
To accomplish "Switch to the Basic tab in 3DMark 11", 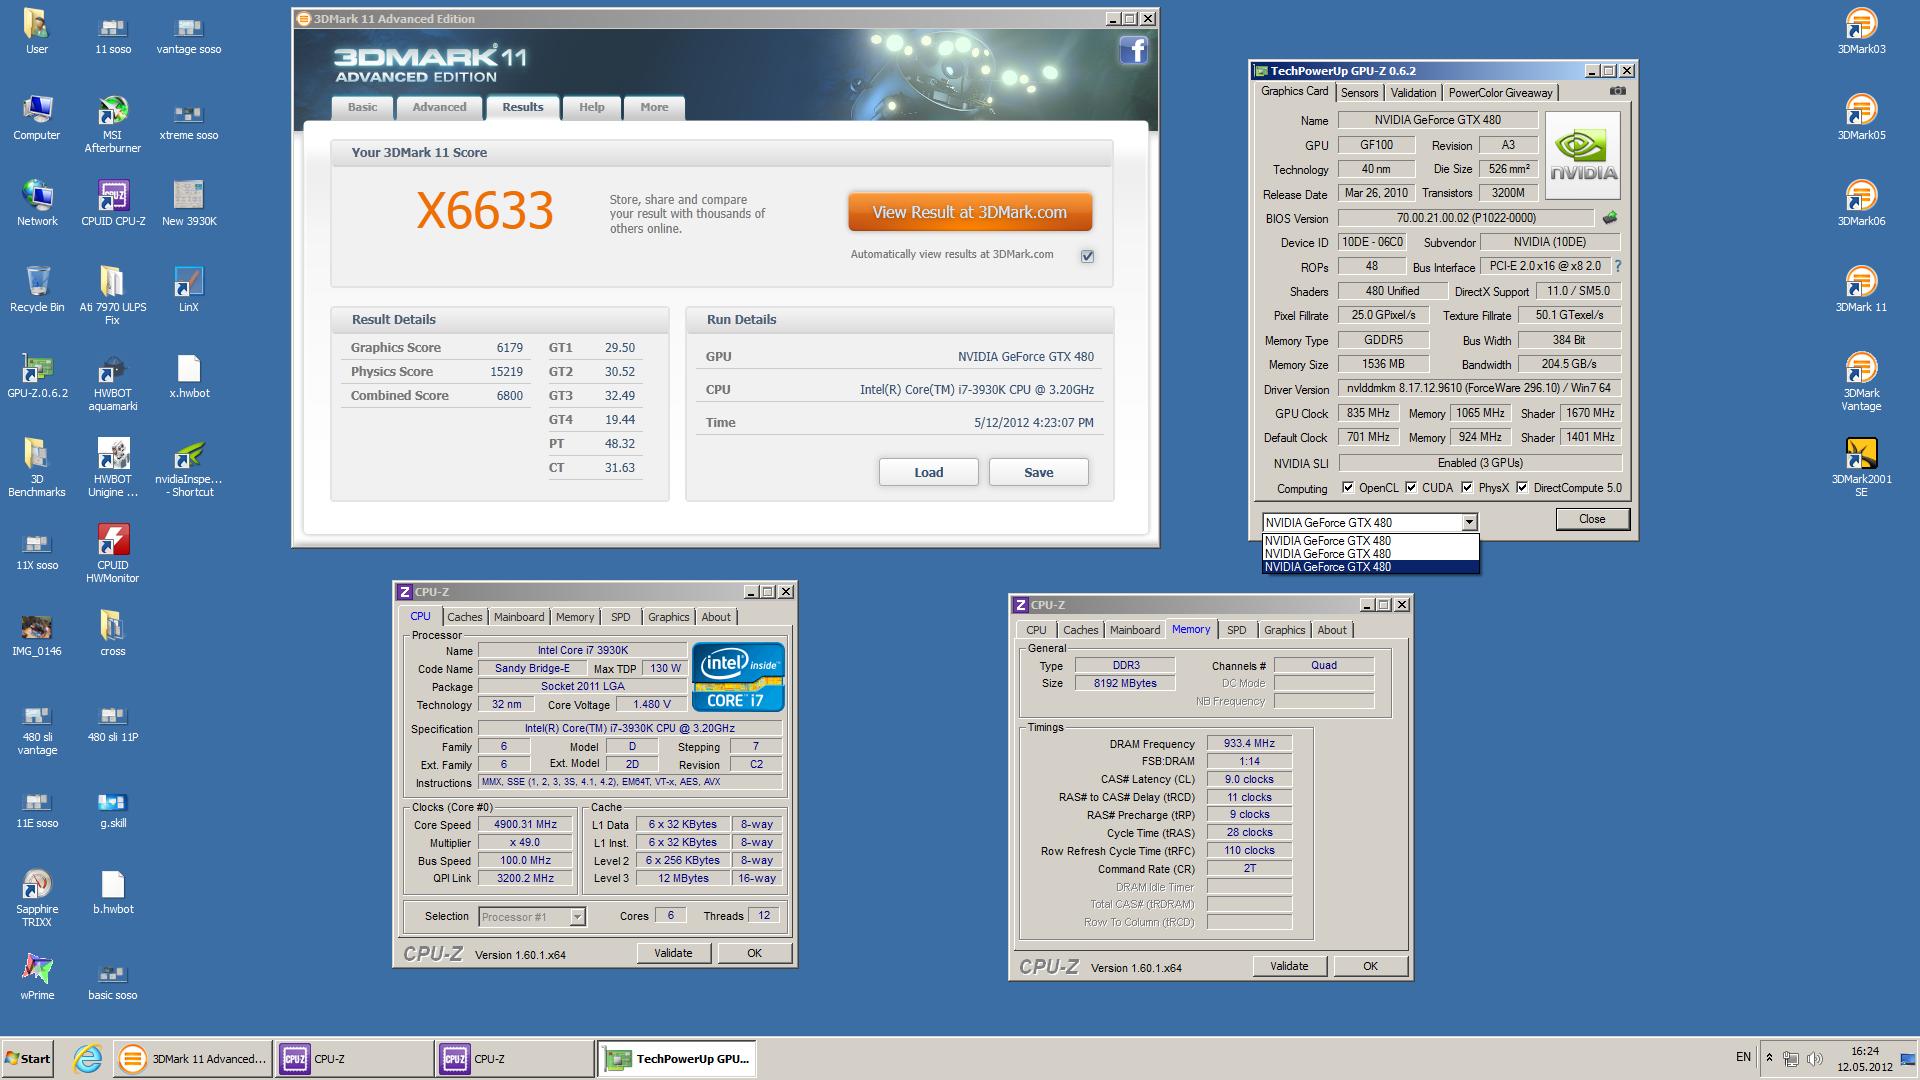I will click(362, 107).
